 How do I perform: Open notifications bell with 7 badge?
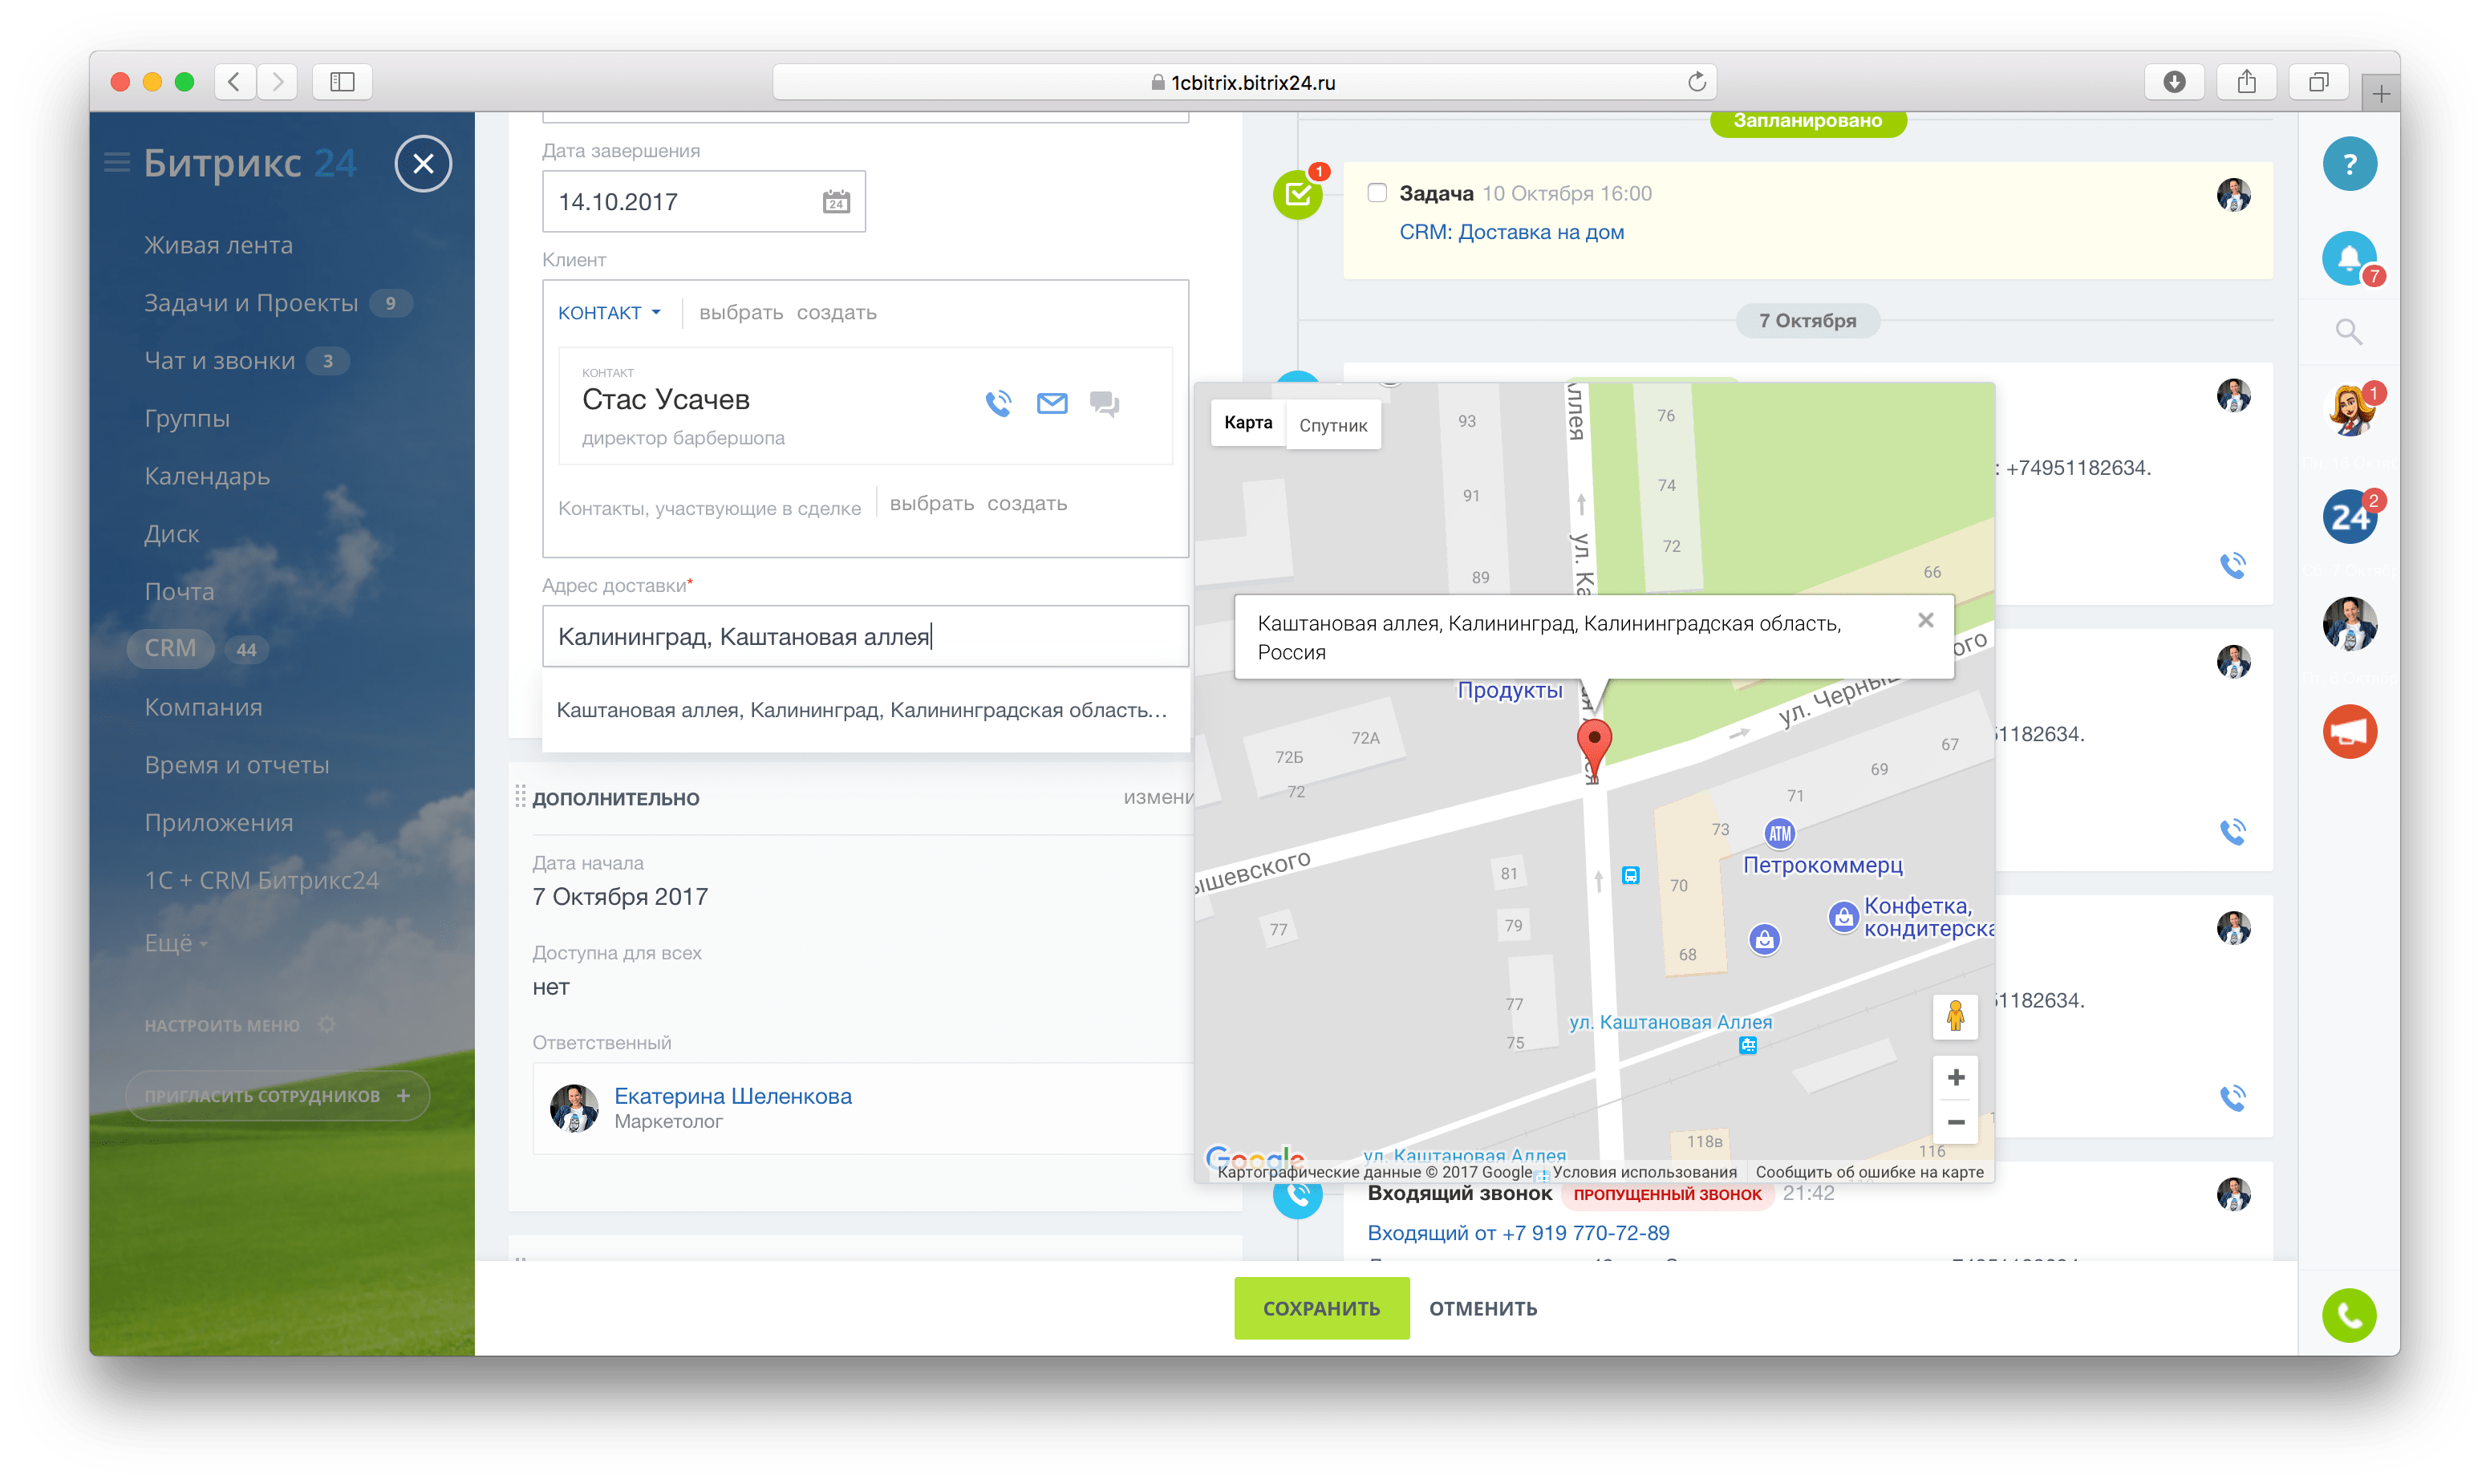pos(2349,258)
